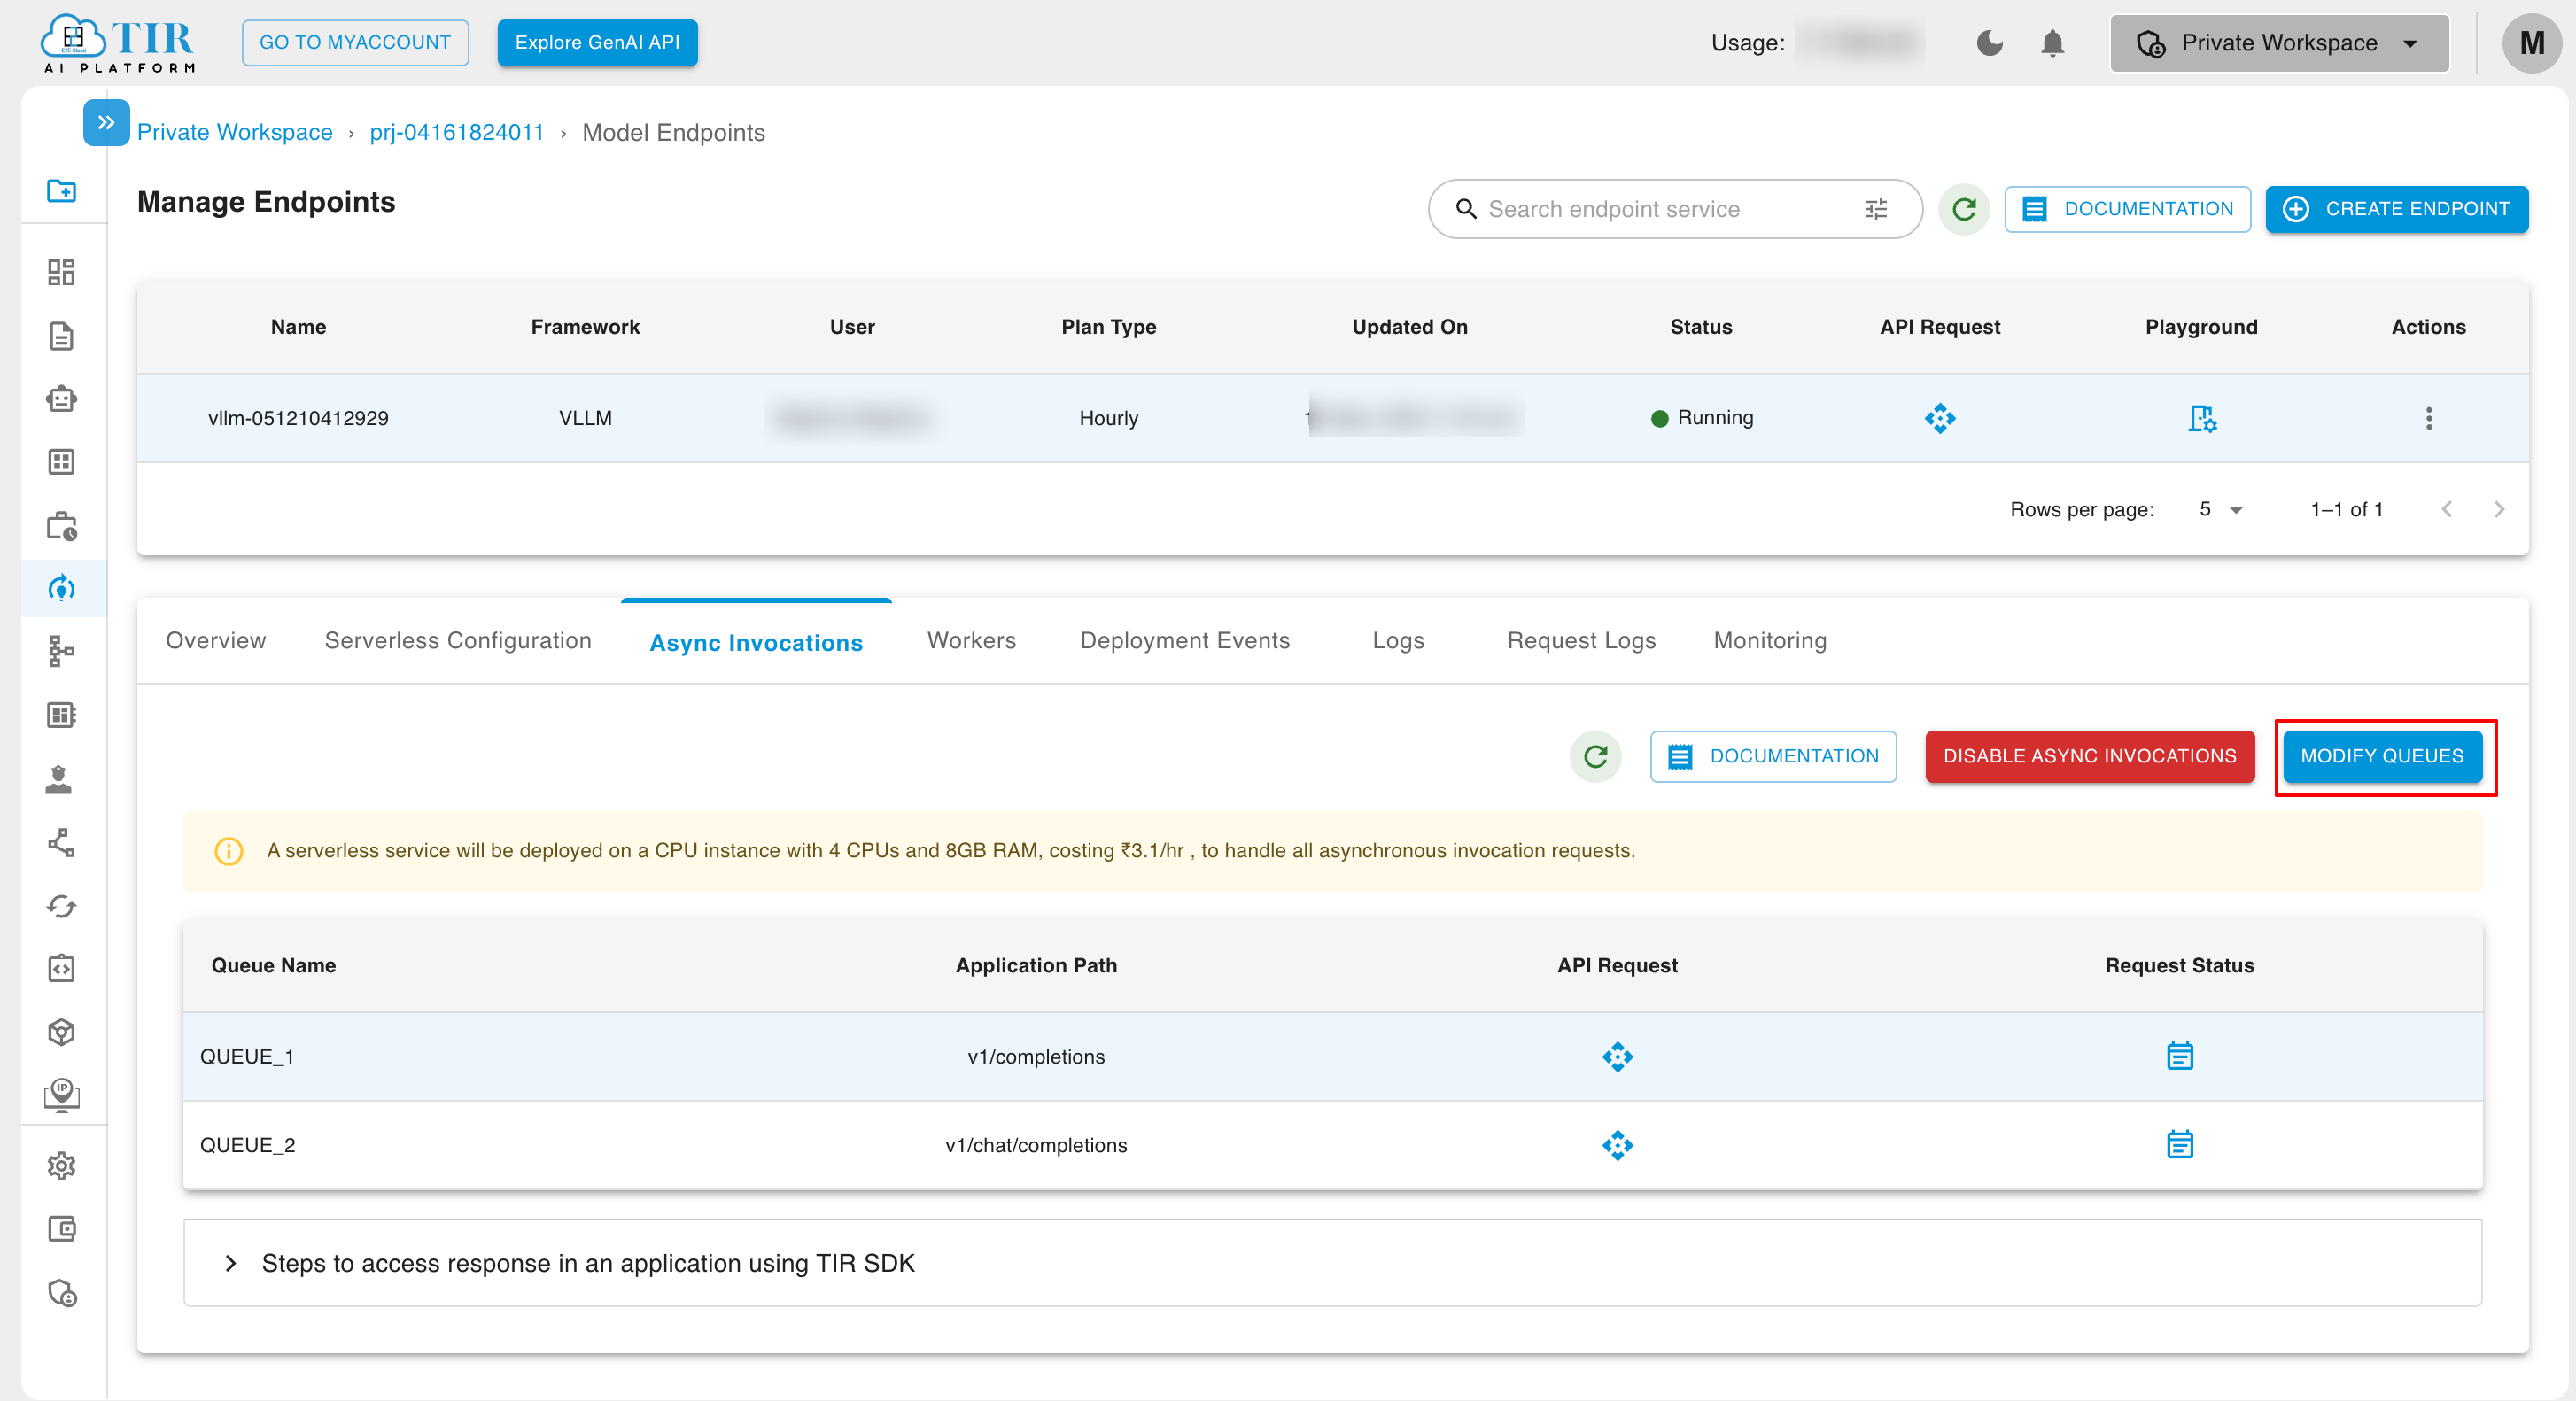This screenshot has height=1401, width=2576.
Task: Open Playground icon for vllm endpoint
Action: coord(2202,418)
